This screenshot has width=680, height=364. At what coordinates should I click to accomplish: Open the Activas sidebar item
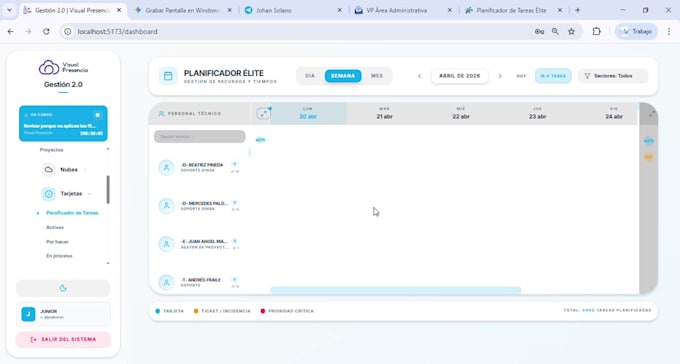point(55,227)
